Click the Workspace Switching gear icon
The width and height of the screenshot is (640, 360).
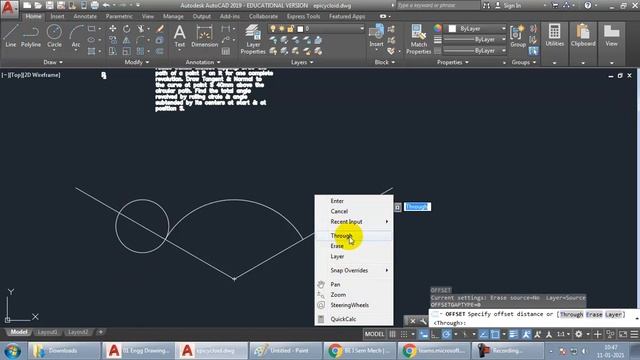[579, 334]
